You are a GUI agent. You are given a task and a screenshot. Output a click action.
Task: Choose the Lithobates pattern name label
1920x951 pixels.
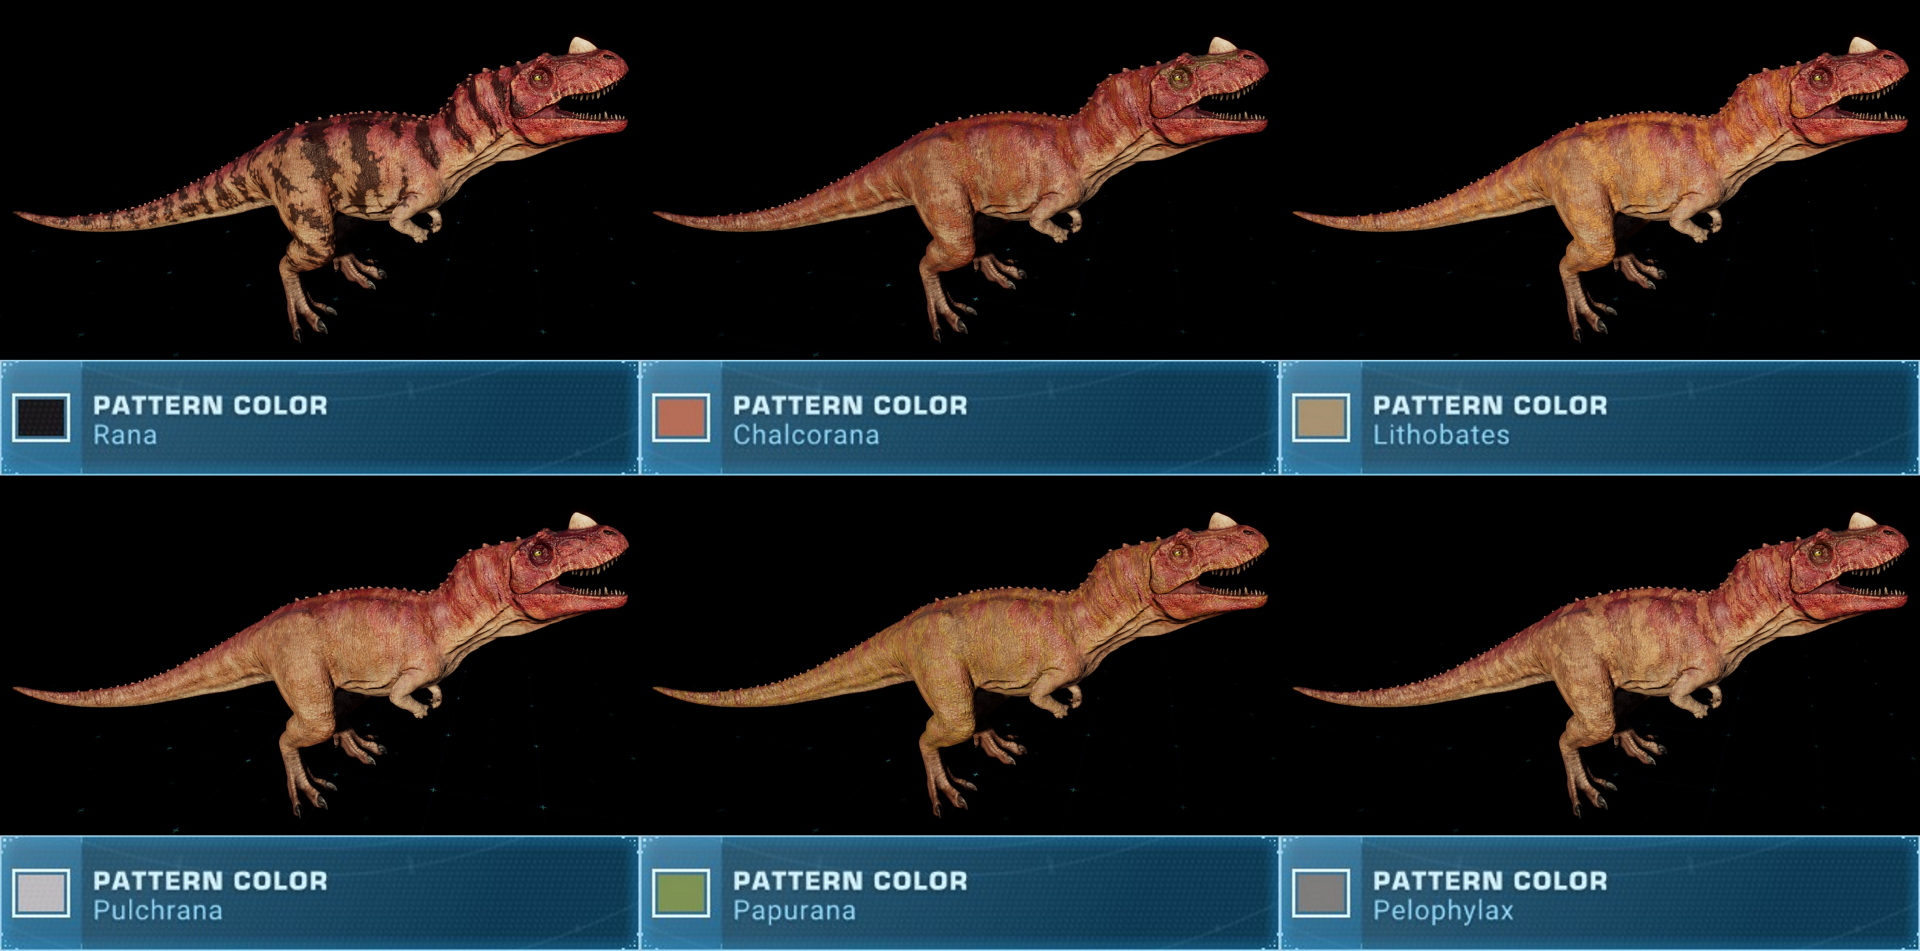click(1441, 436)
